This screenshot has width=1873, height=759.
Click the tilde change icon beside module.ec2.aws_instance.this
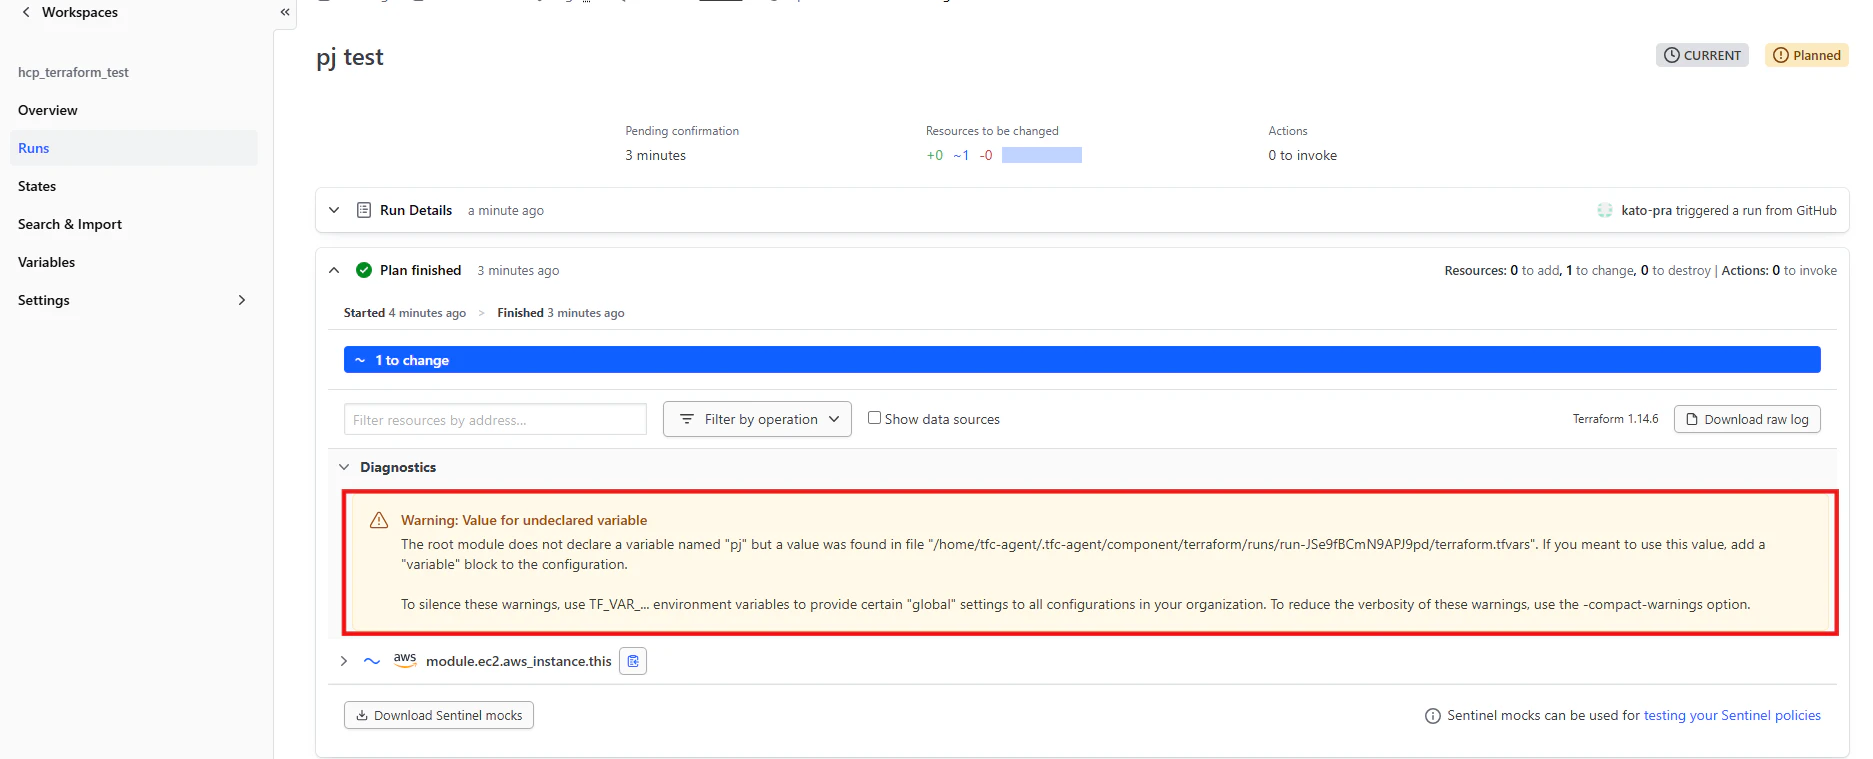[x=372, y=661]
